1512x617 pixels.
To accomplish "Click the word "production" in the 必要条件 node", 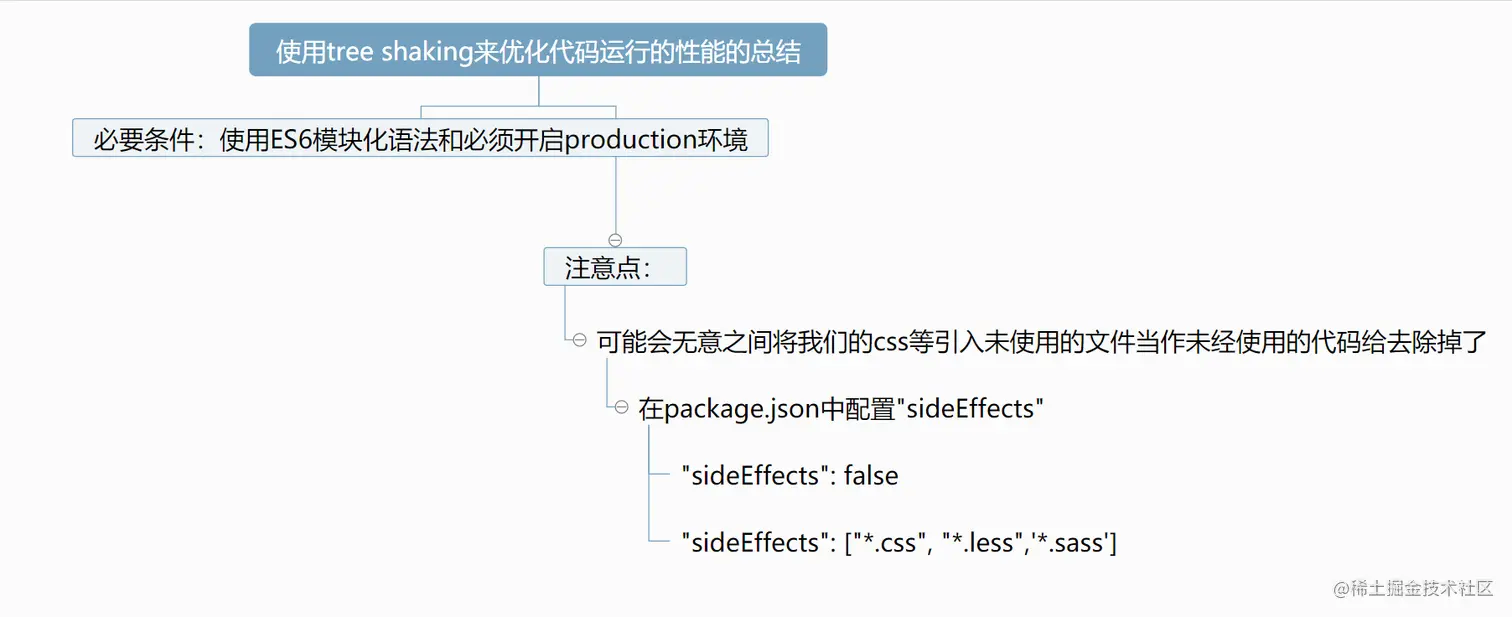I will pyautogui.click(x=629, y=139).
